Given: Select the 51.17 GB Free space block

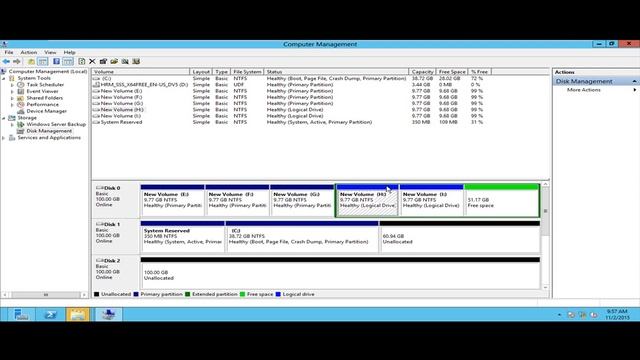Looking at the screenshot, I should click(x=502, y=200).
